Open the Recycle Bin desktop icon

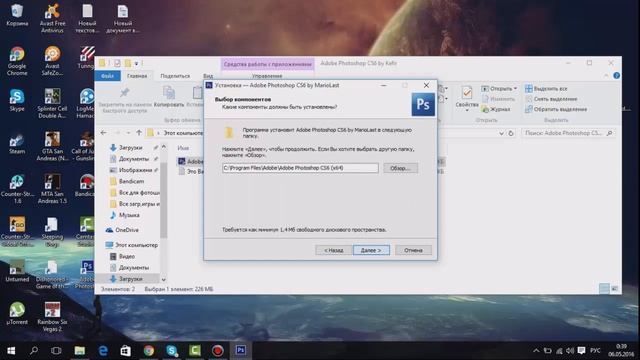pyautogui.click(x=17, y=16)
